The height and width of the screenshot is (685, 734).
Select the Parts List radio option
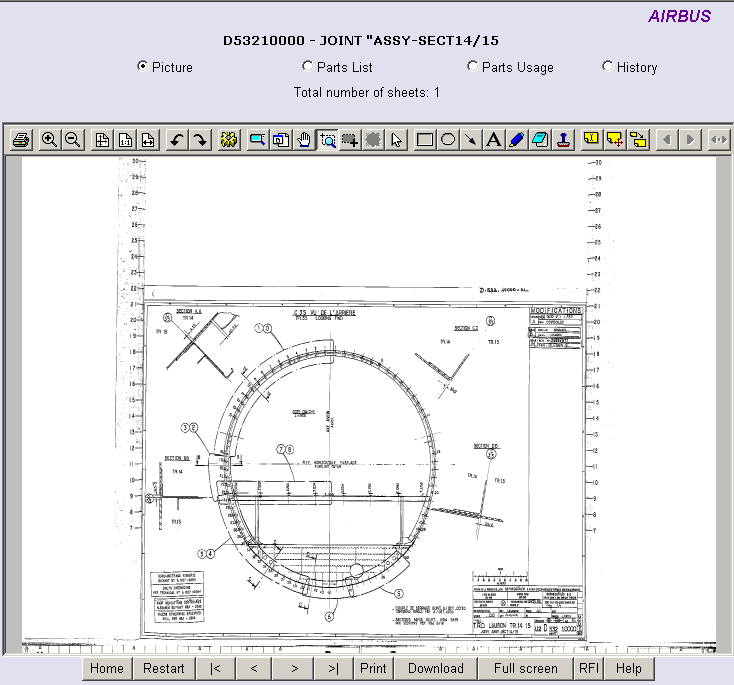point(308,66)
